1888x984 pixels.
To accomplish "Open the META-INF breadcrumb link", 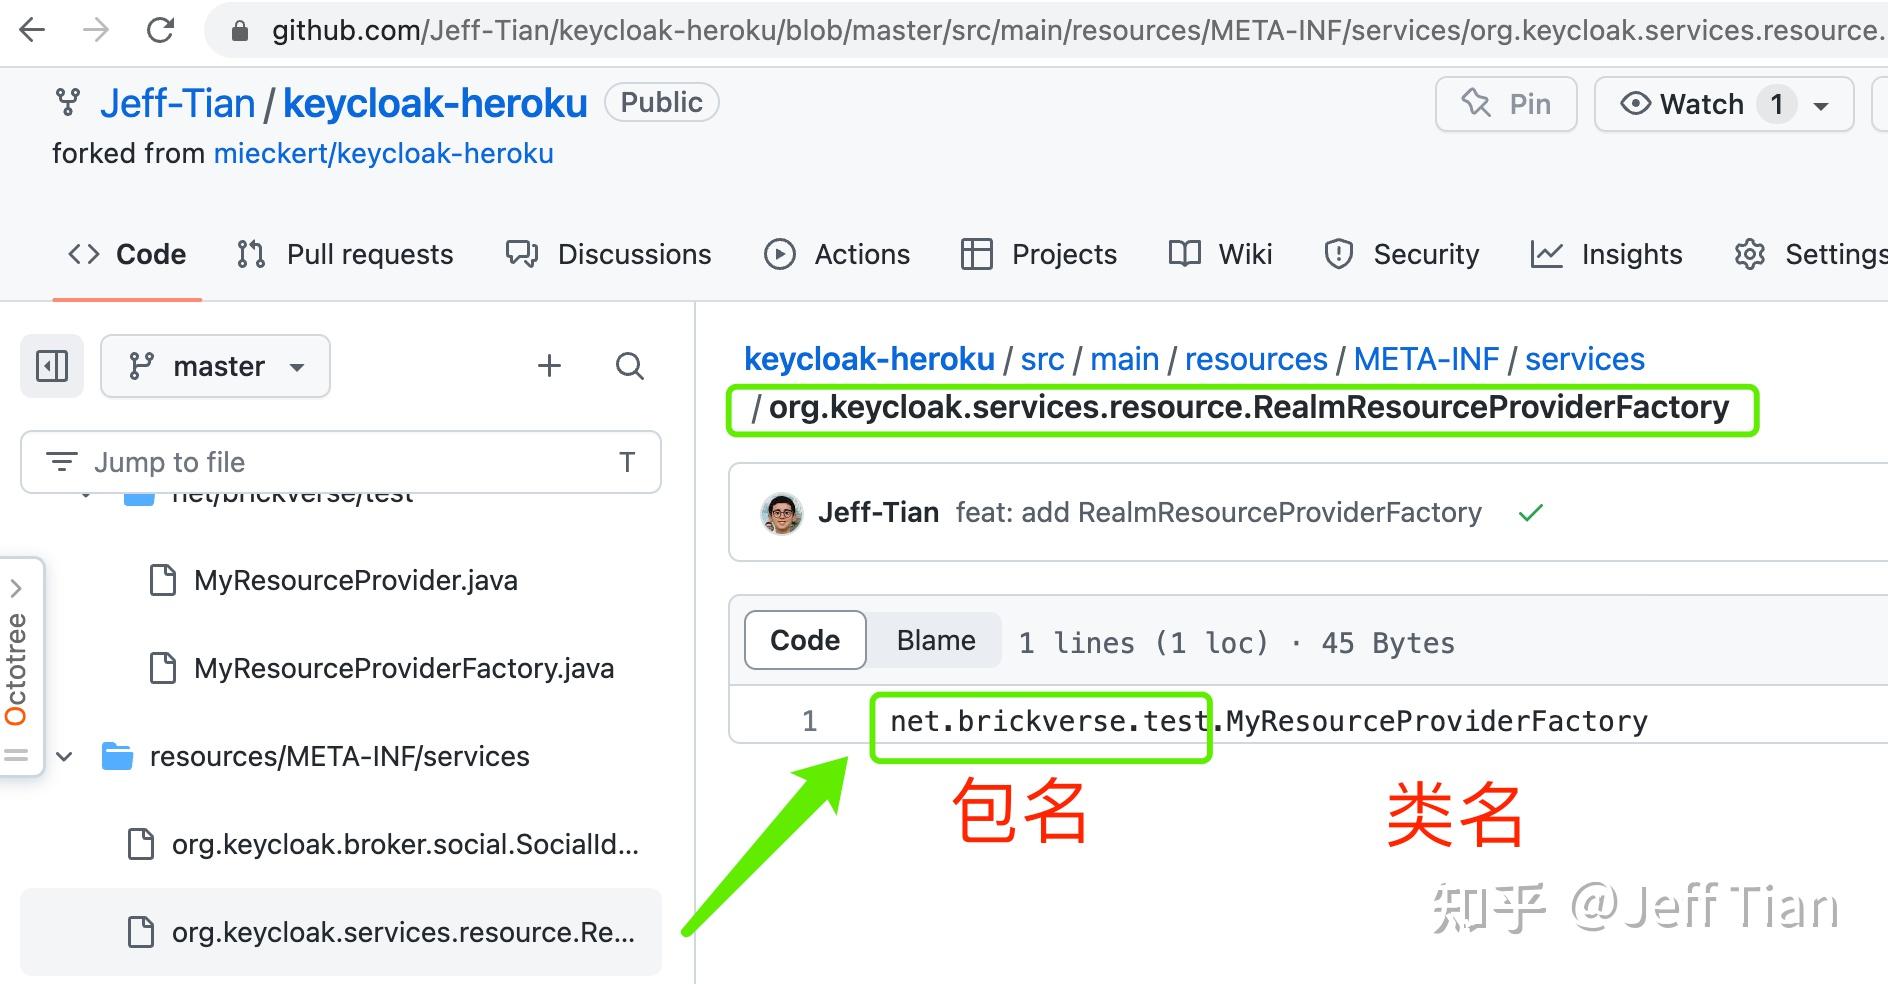I will click(x=1427, y=359).
